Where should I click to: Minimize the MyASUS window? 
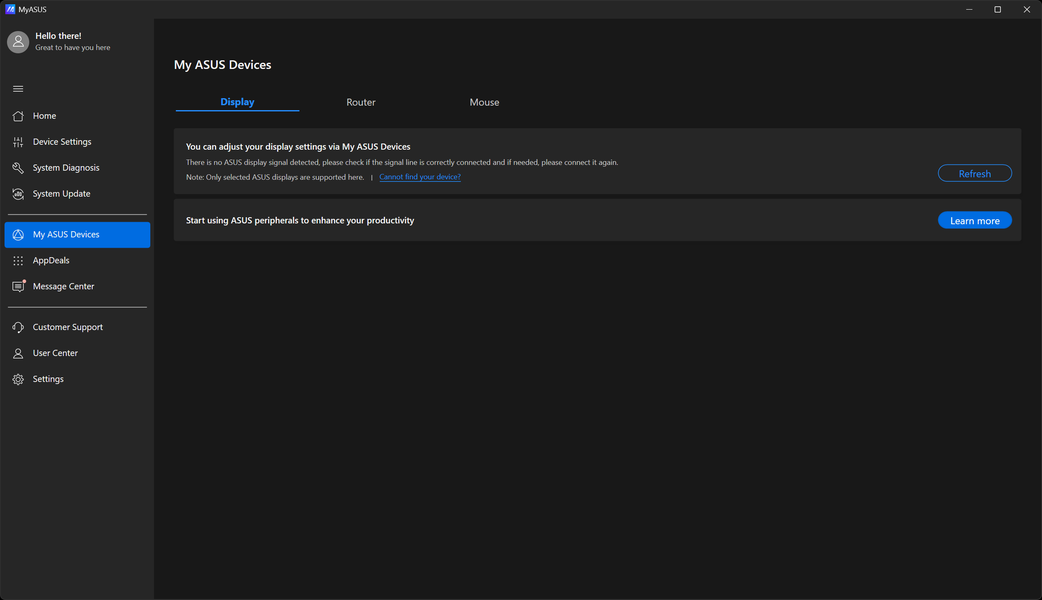click(x=969, y=9)
